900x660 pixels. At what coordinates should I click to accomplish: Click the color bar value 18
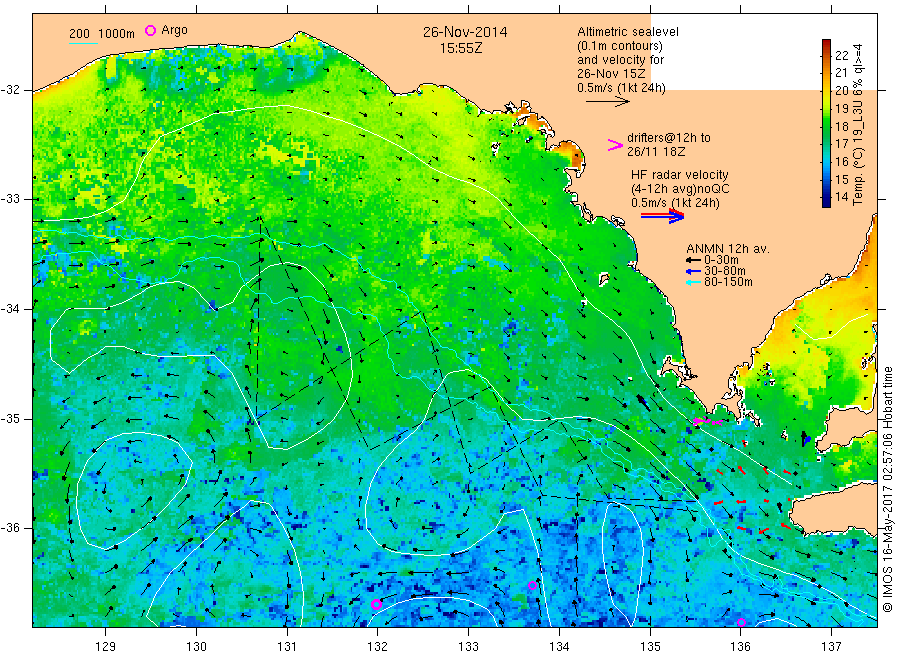pos(841,126)
